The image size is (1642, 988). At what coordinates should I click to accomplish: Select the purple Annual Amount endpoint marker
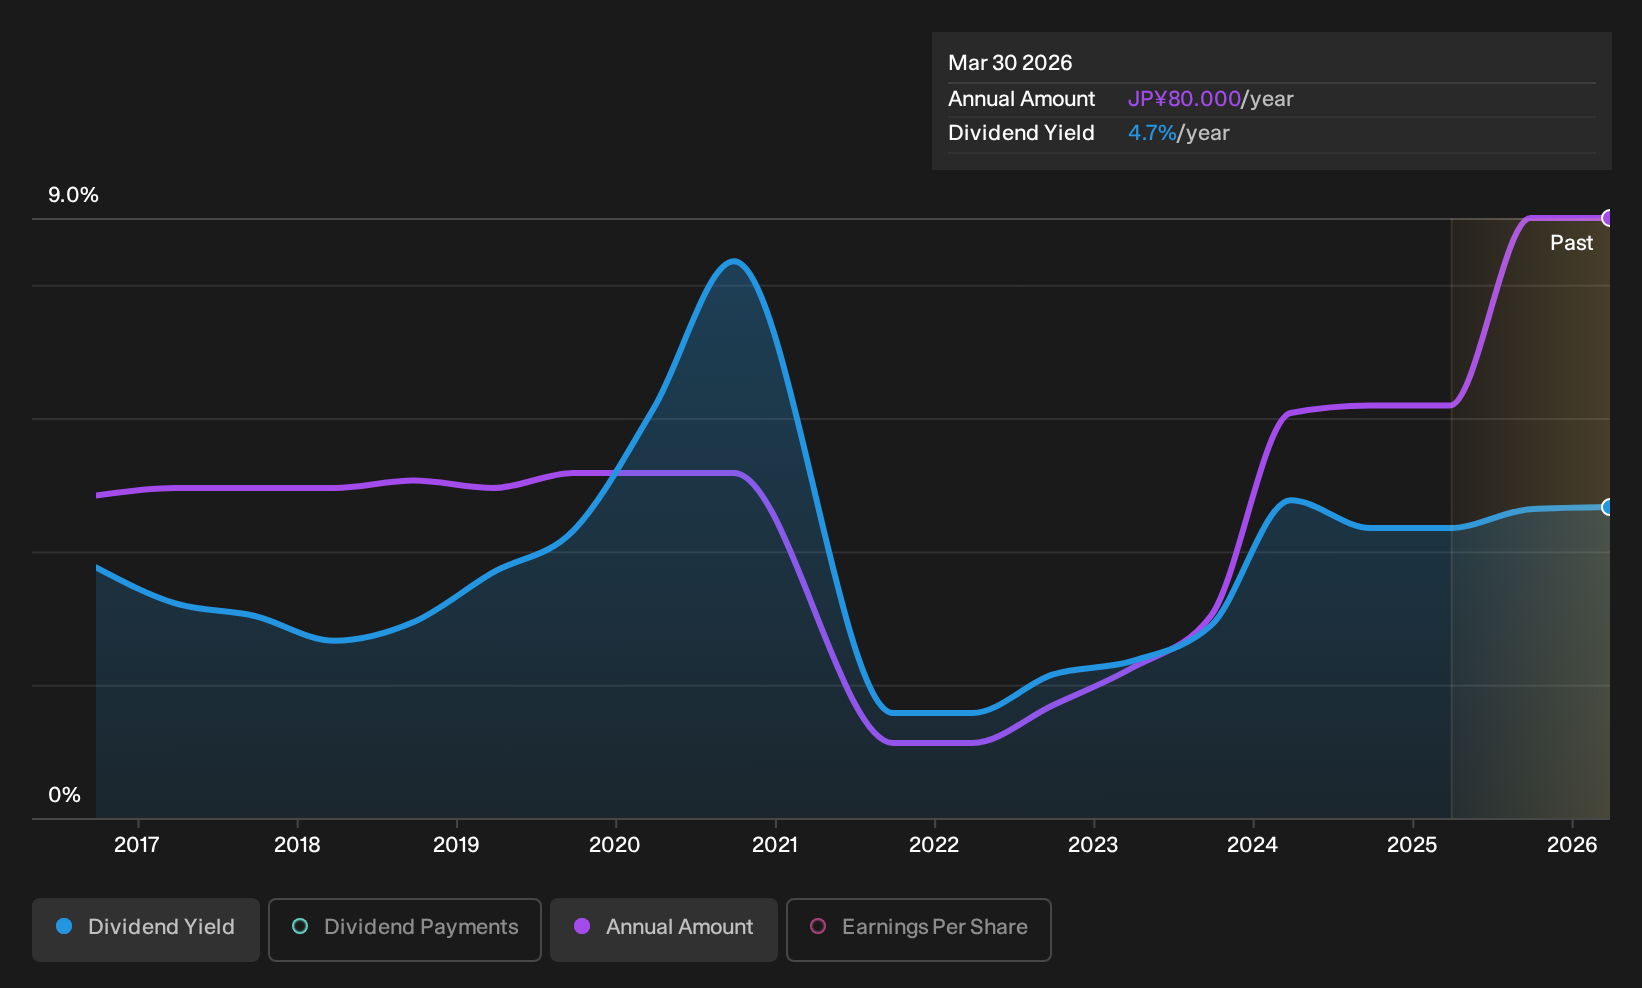point(1608,218)
